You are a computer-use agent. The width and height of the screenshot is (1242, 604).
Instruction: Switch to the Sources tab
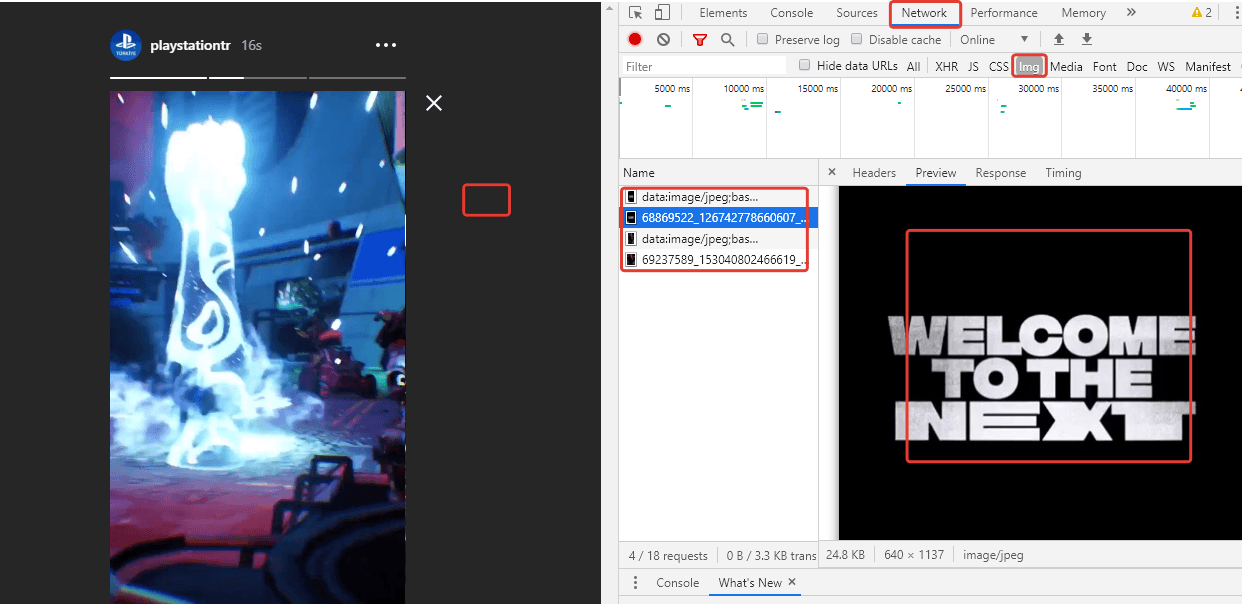[857, 13]
